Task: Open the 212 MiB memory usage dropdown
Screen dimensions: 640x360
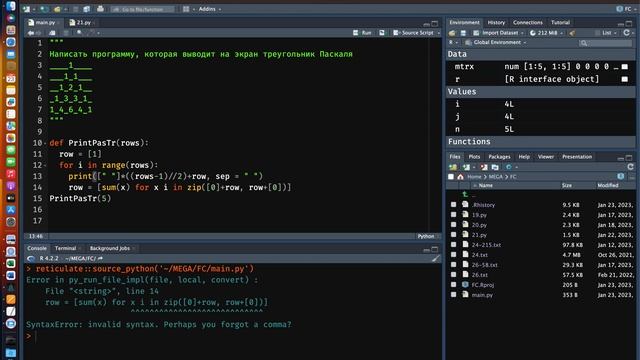Action: pyautogui.click(x=547, y=33)
